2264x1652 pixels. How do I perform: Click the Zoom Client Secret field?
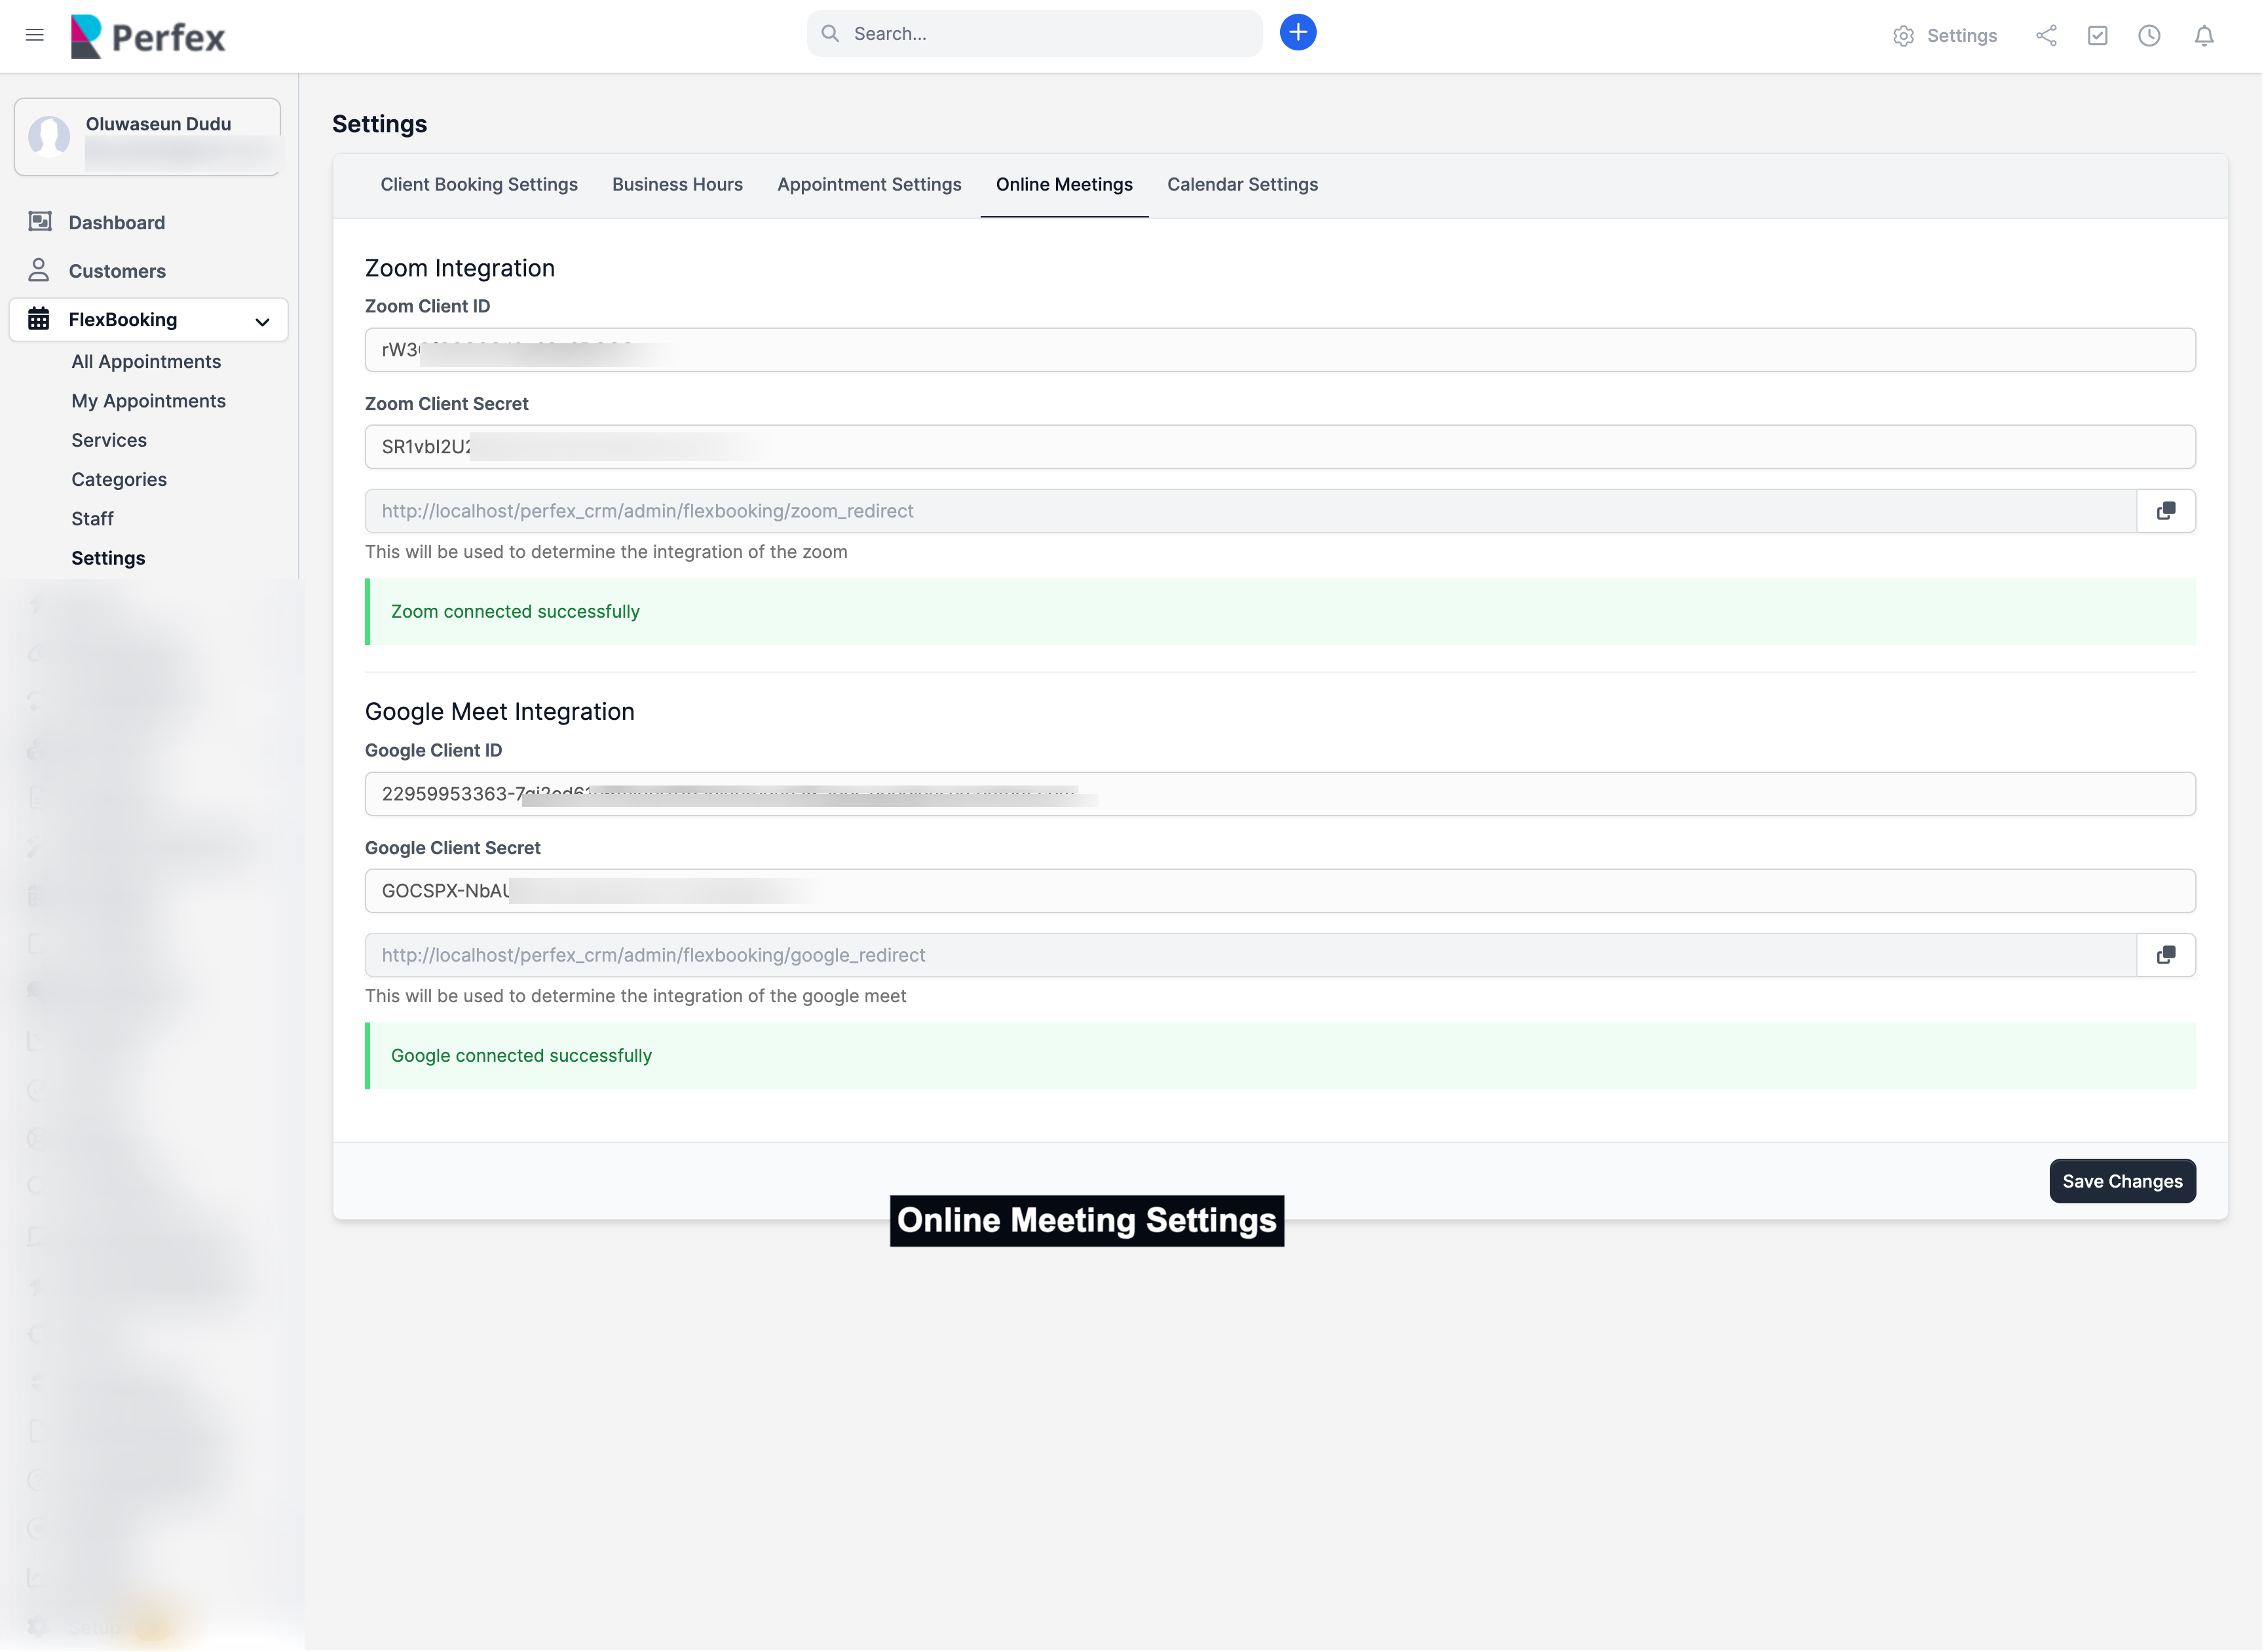[1280, 447]
